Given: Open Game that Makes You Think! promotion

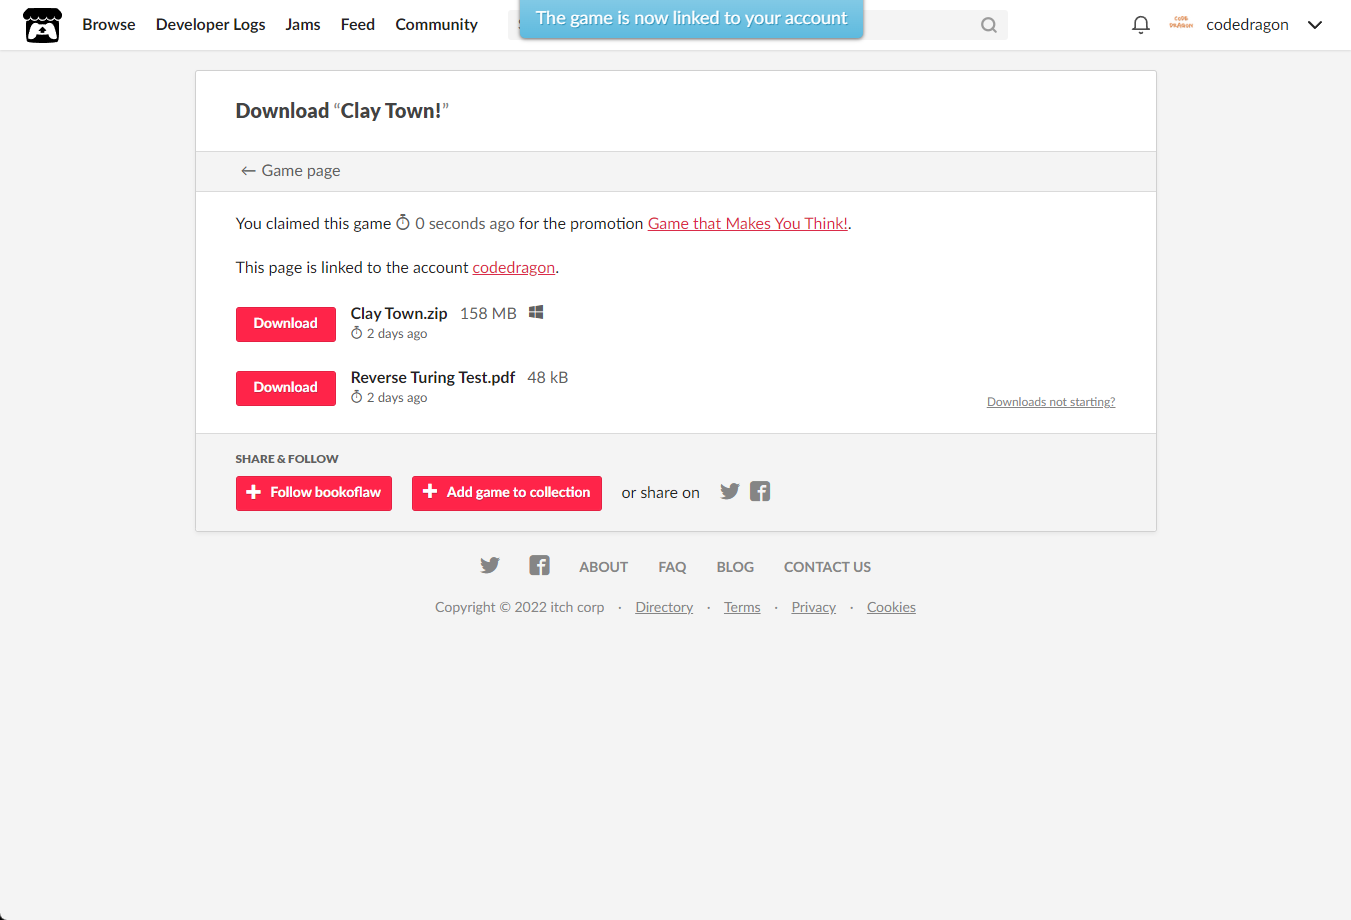Looking at the screenshot, I should (748, 224).
